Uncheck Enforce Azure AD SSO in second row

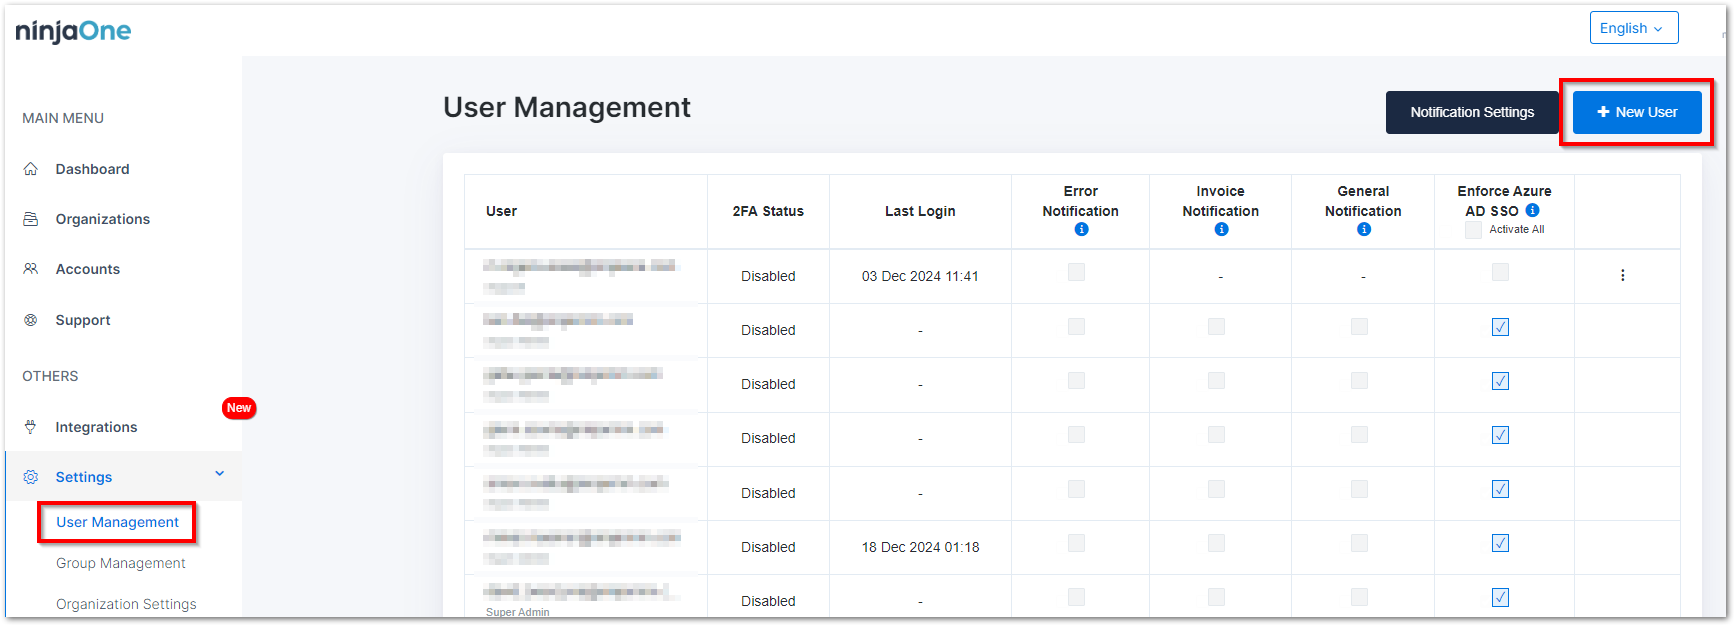coord(1500,327)
